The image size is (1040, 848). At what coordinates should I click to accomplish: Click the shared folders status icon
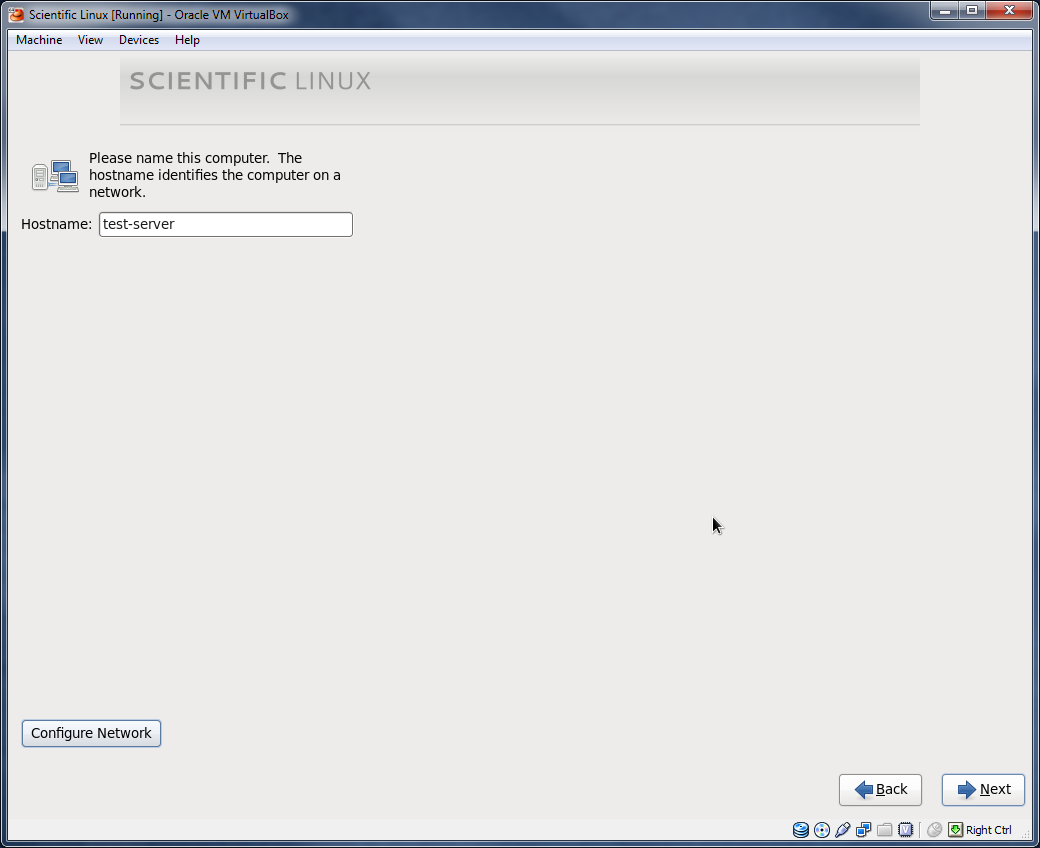click(884, 829)
